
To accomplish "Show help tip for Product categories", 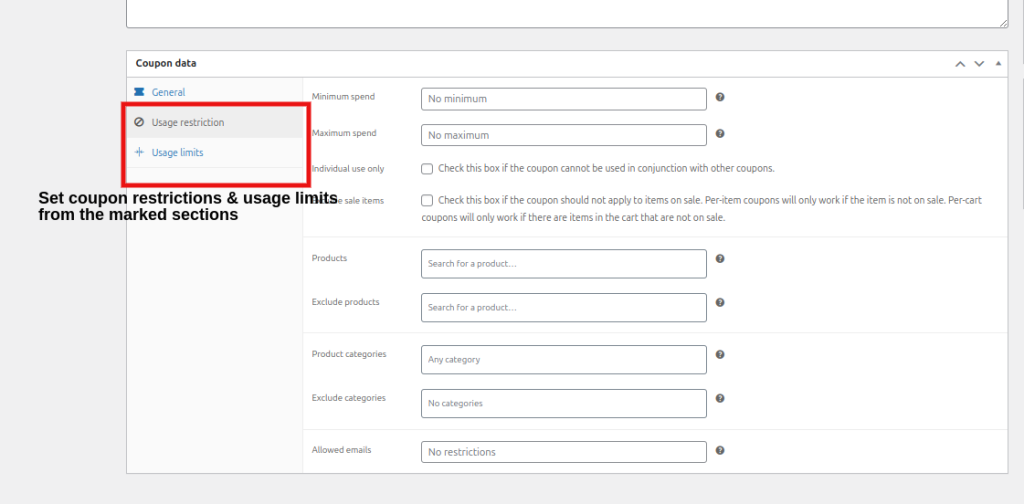I will click(x=720, y=354).
